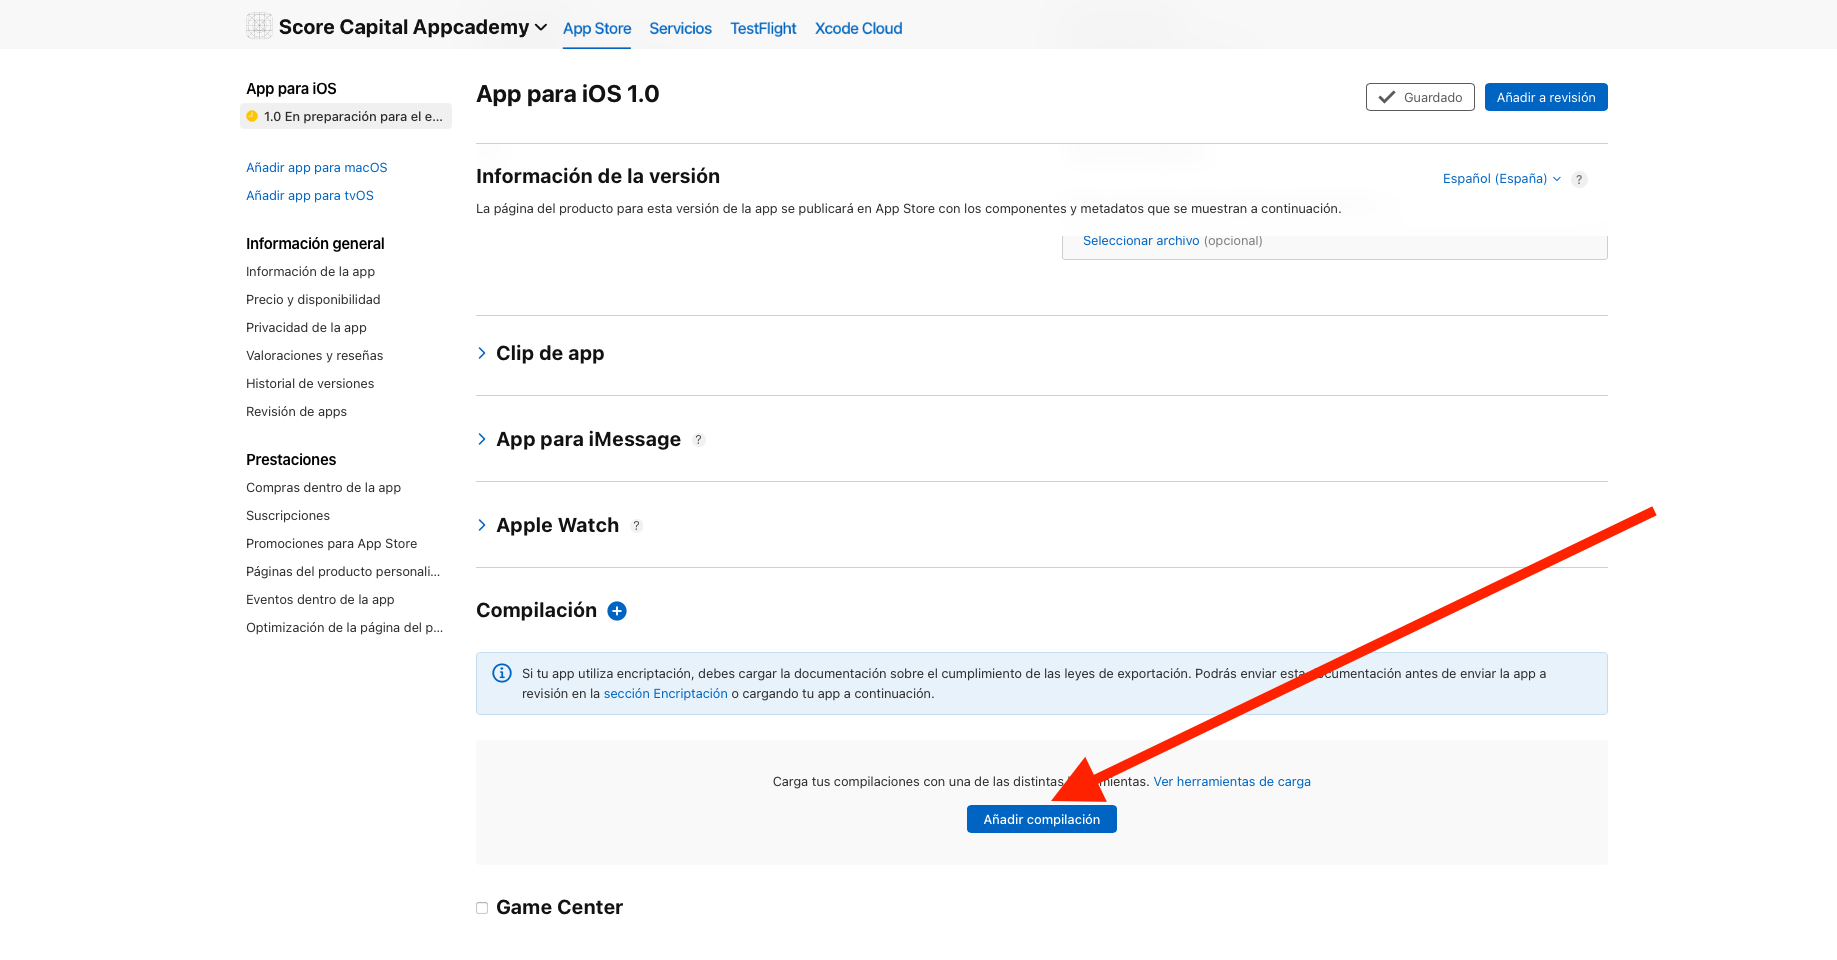
Task: Open the Xcode Cloud tab
Action: tap(858, 28)
